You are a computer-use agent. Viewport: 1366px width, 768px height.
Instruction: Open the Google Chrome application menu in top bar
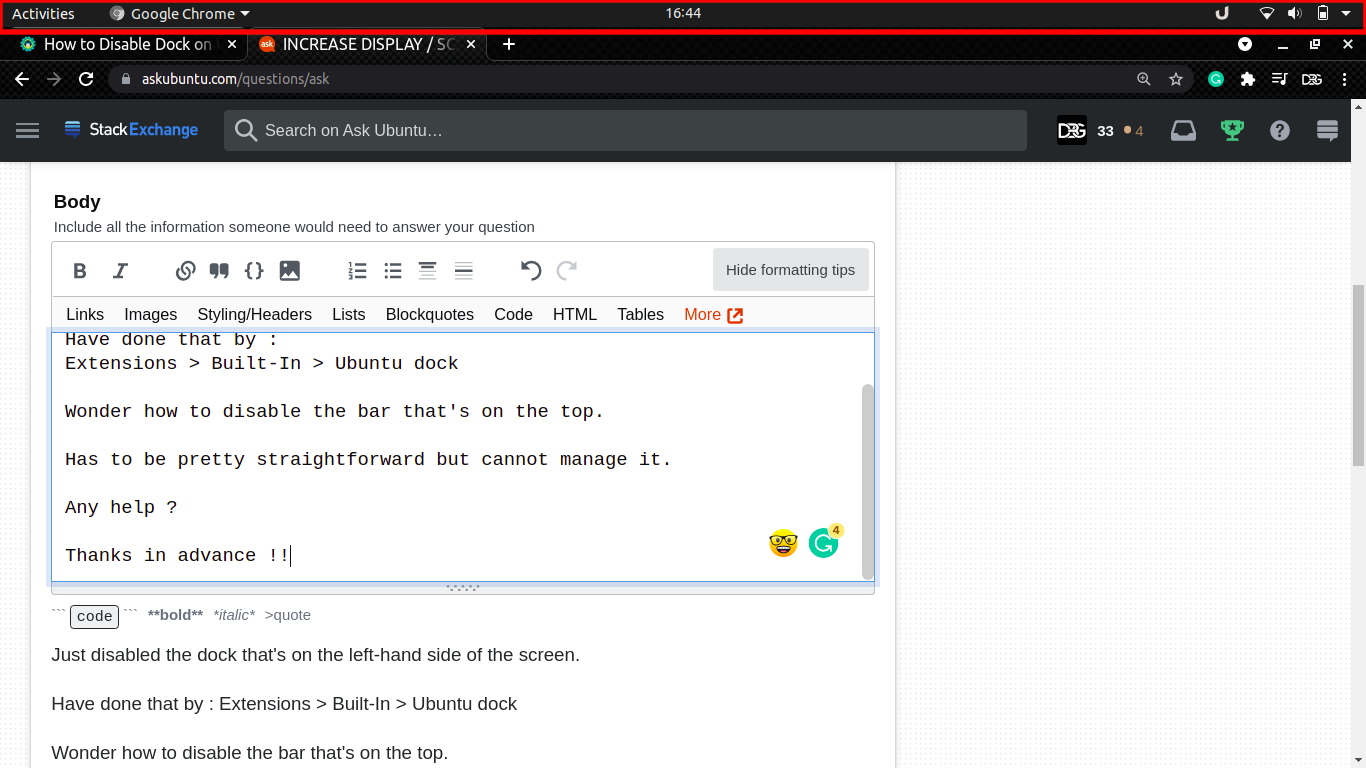point(179,14)
